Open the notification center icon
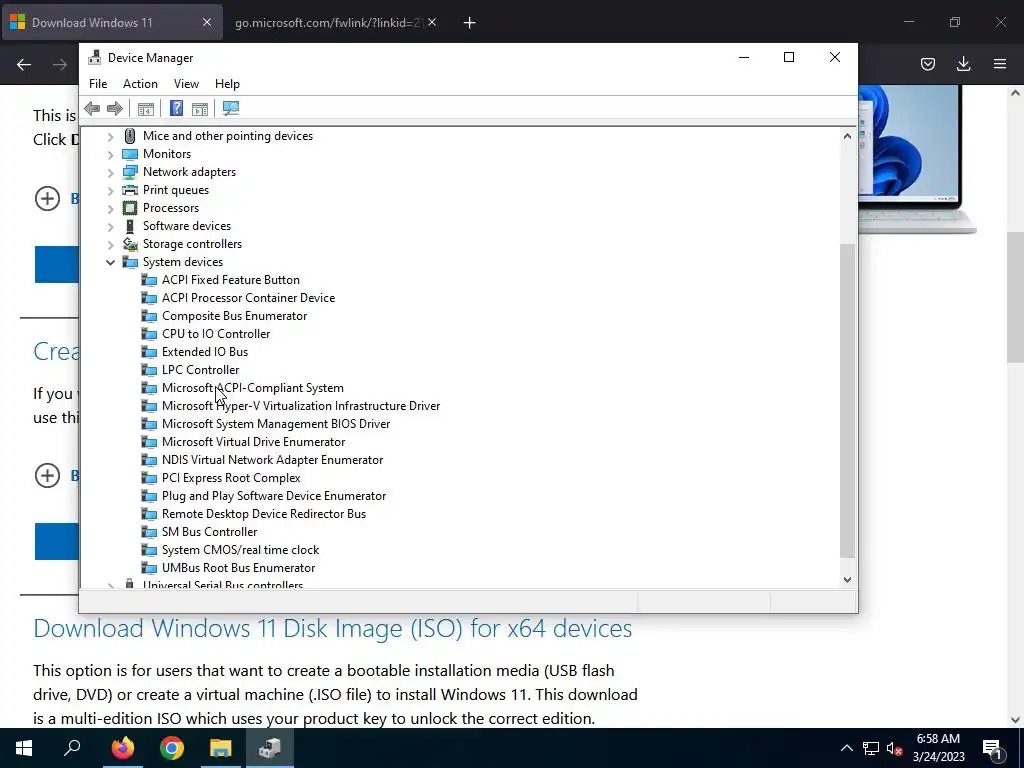 pos(992,748)
